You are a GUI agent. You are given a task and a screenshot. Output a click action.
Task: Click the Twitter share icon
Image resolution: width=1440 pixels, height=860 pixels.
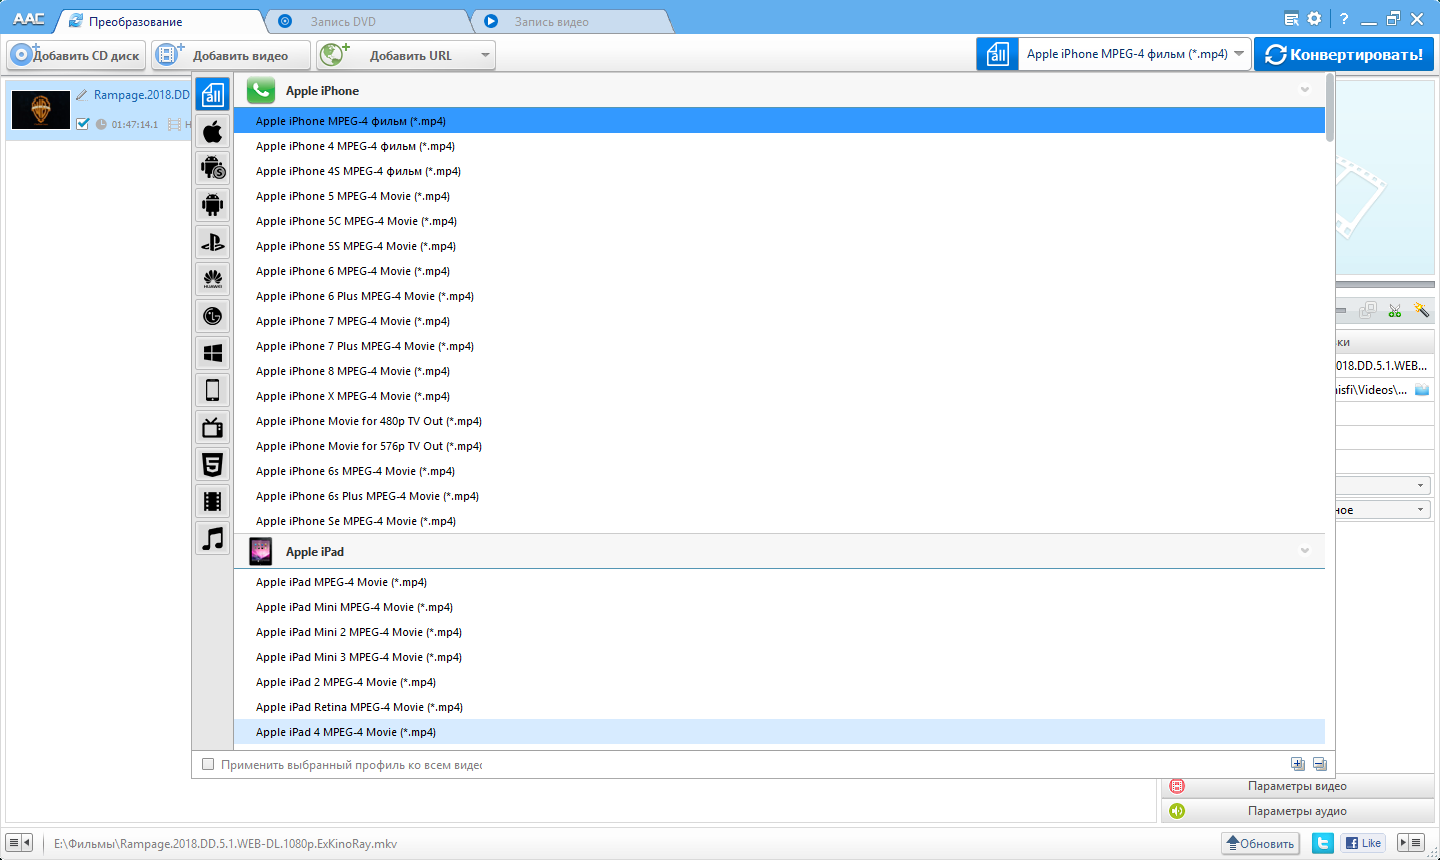(x=1323, y=843)
